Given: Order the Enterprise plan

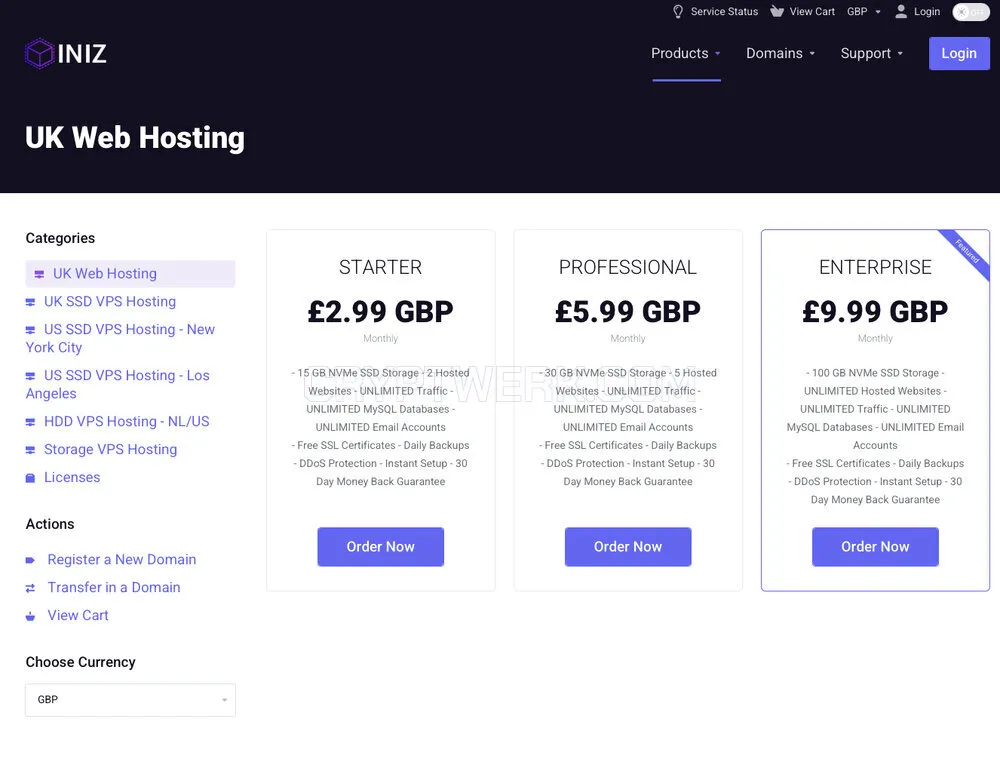Looking at the screenshot, I should (875, 547).
